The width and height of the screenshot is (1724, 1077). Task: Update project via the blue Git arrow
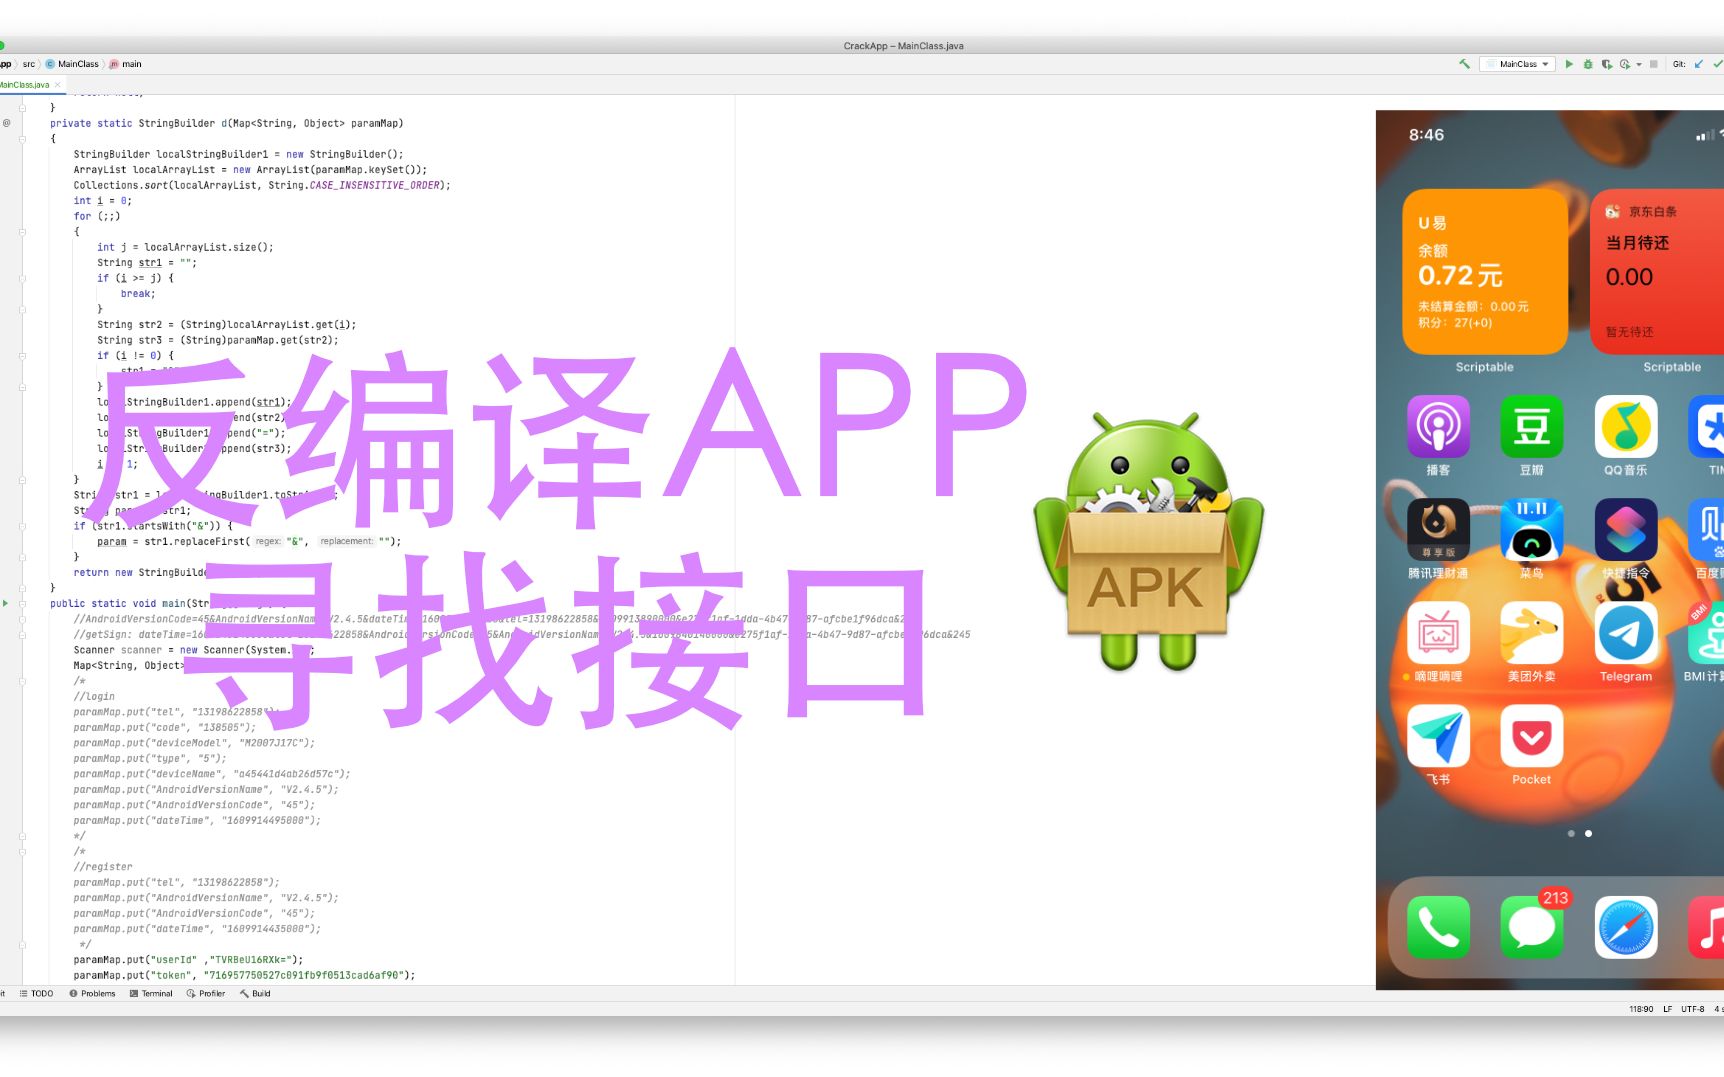point(1698,63)
